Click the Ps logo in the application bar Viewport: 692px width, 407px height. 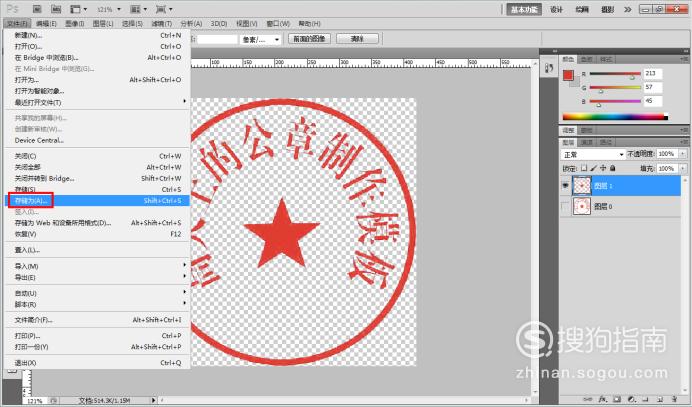pos(13,9)
